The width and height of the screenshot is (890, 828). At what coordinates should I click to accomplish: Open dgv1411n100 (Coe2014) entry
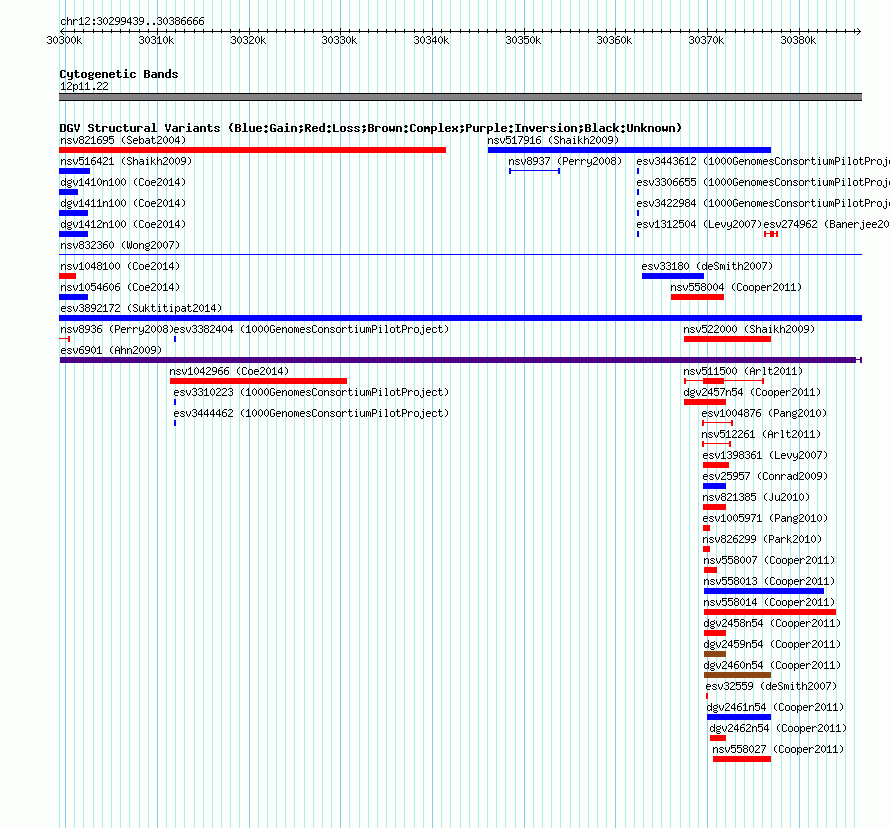(x=123, y=203)
